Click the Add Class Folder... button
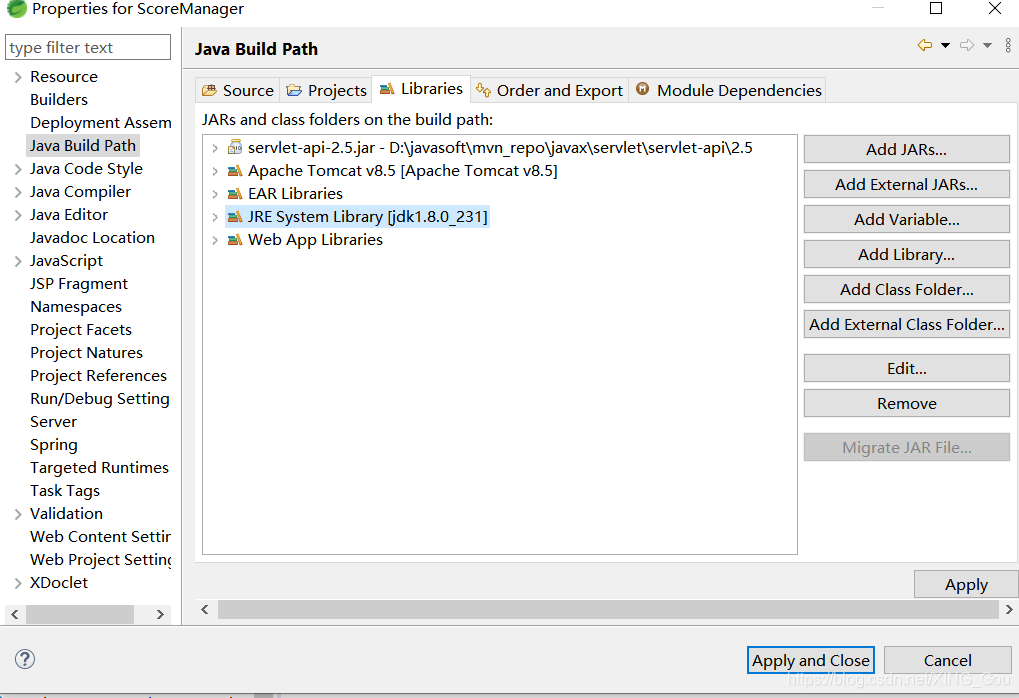 pyautogui.click(x=907, y=289)
